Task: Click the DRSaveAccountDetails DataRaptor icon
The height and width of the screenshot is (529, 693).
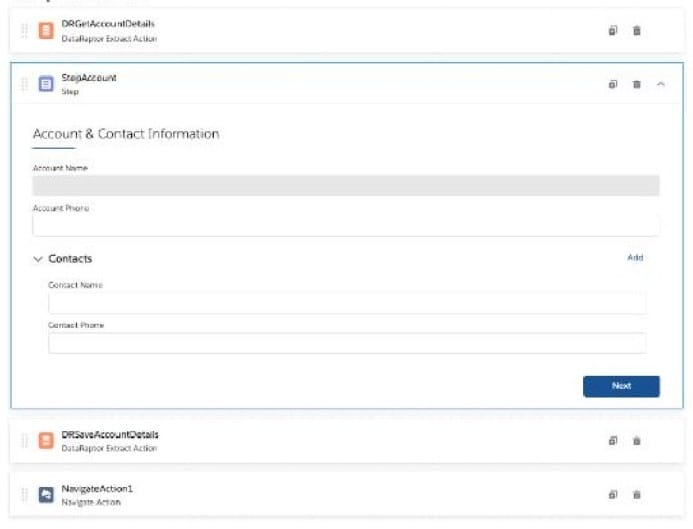Action: [45, 441]
